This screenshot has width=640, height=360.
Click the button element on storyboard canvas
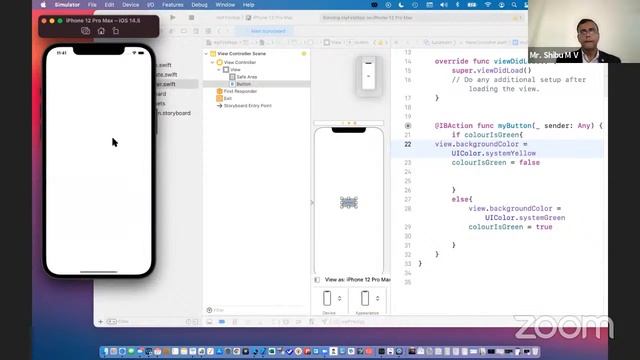click(x=349, y=202)
